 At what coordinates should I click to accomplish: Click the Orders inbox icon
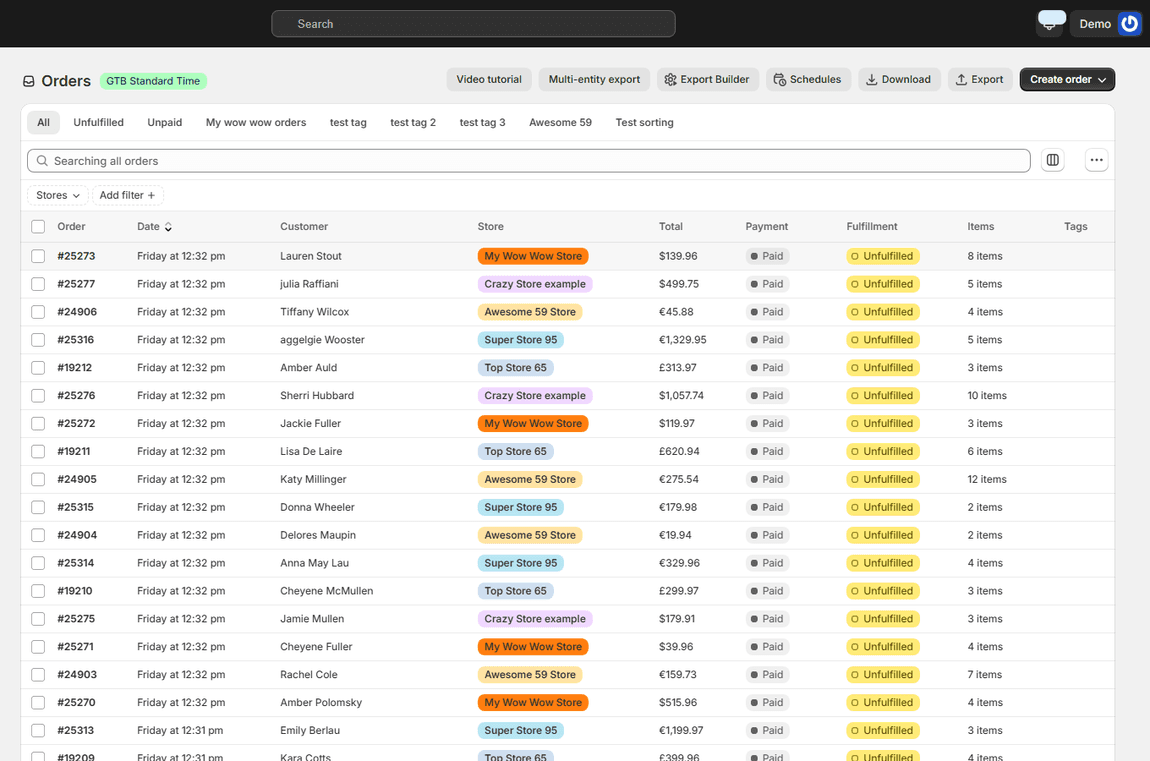click(29, 81)
